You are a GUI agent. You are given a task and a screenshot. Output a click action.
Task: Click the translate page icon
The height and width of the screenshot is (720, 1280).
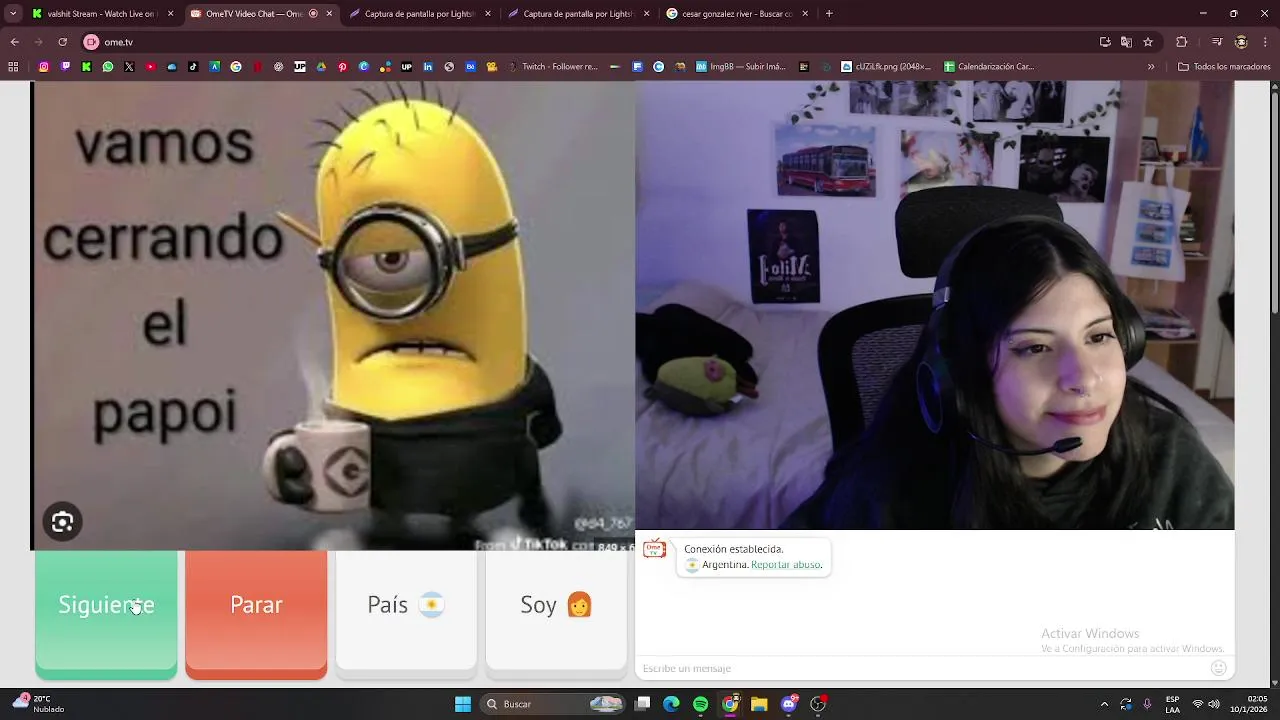coord(1126,42)
